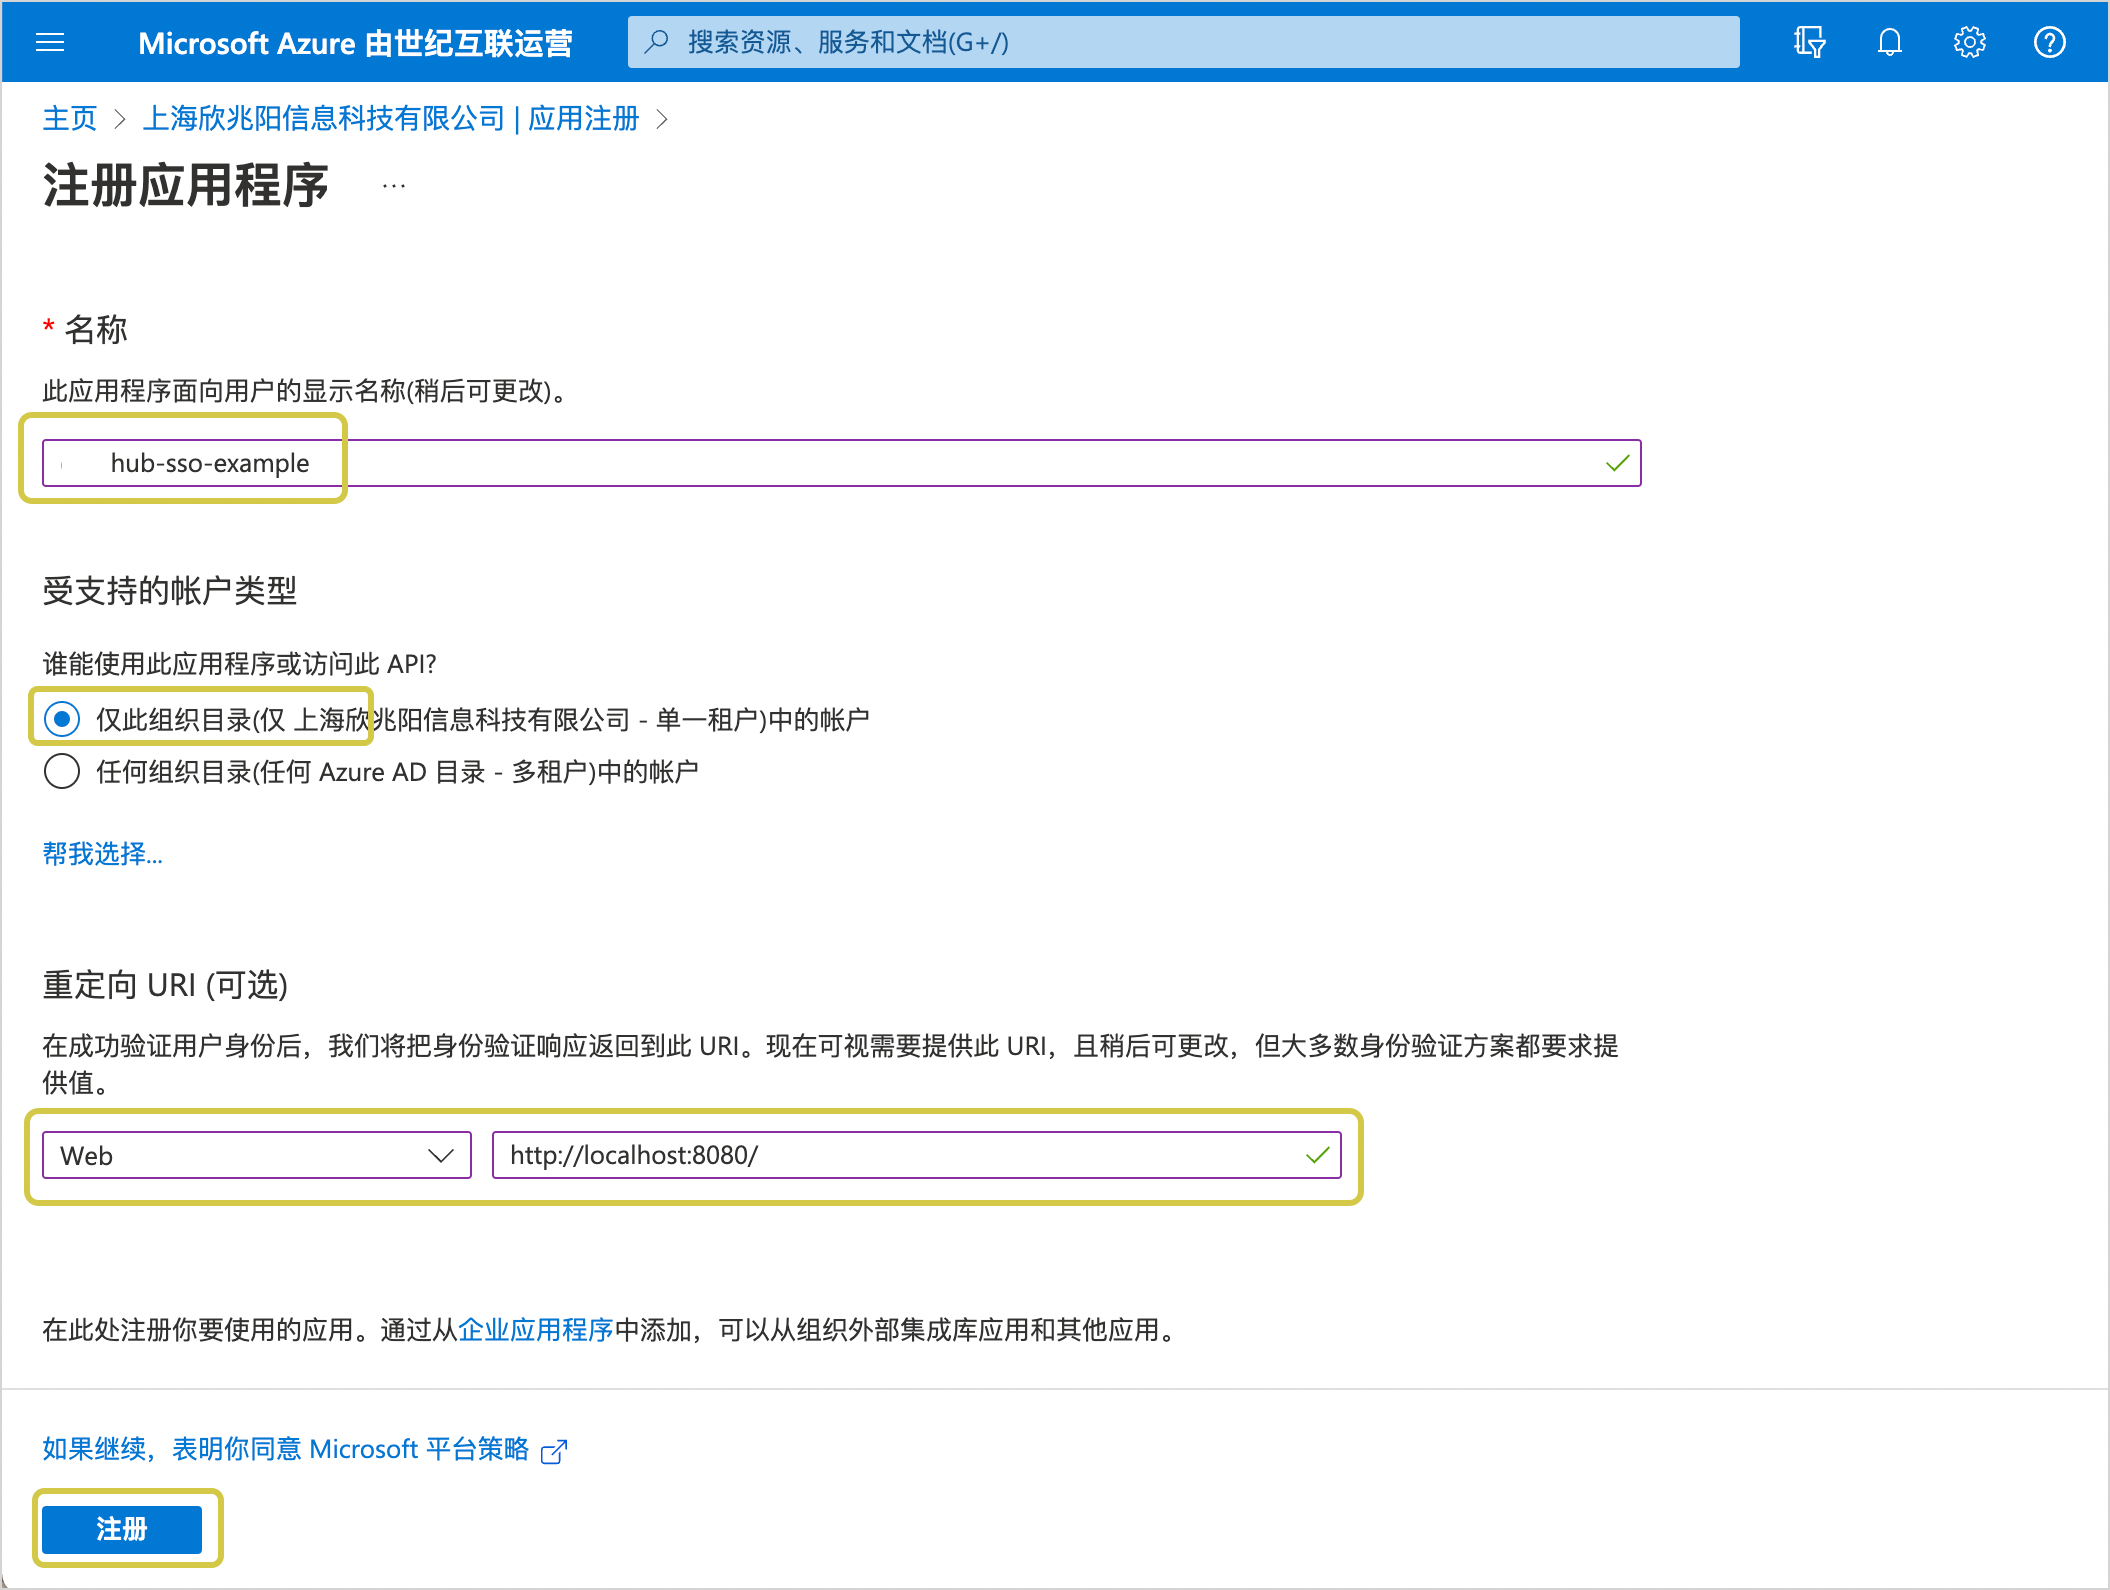
Task: Open the settings gear in header
Action: point(1969,42)
